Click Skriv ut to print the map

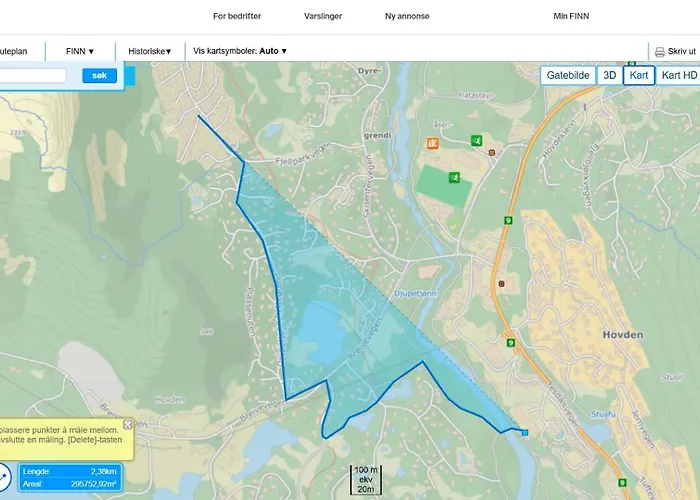(x=682, y=51)
